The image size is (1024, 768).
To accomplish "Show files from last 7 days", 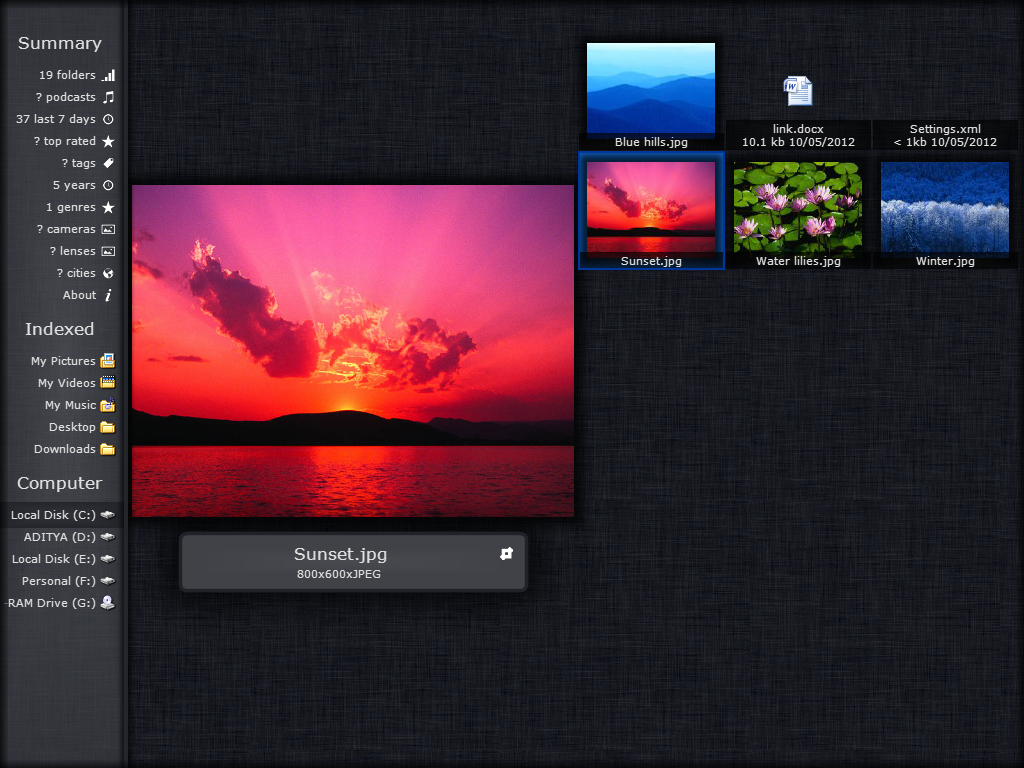I will [56, 119].
